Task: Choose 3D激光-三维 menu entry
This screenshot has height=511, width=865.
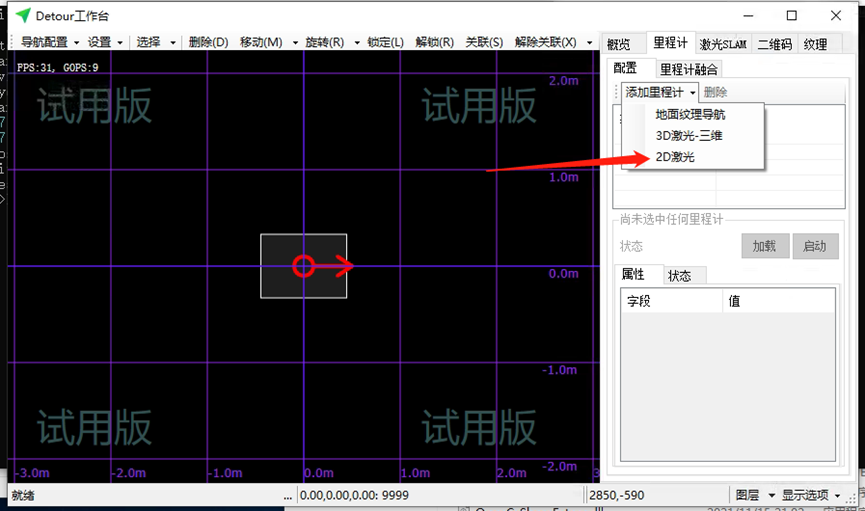Action: pyautogui.click(x=688, y=135)
